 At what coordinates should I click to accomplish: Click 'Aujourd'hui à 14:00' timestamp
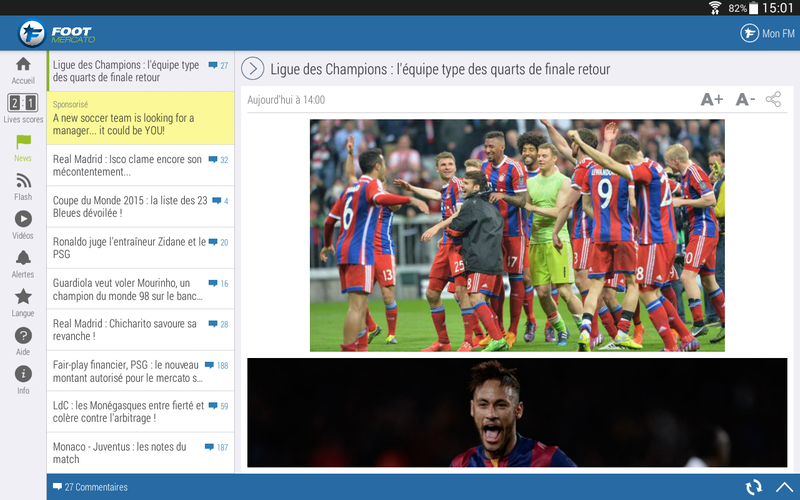click(286, 100)
